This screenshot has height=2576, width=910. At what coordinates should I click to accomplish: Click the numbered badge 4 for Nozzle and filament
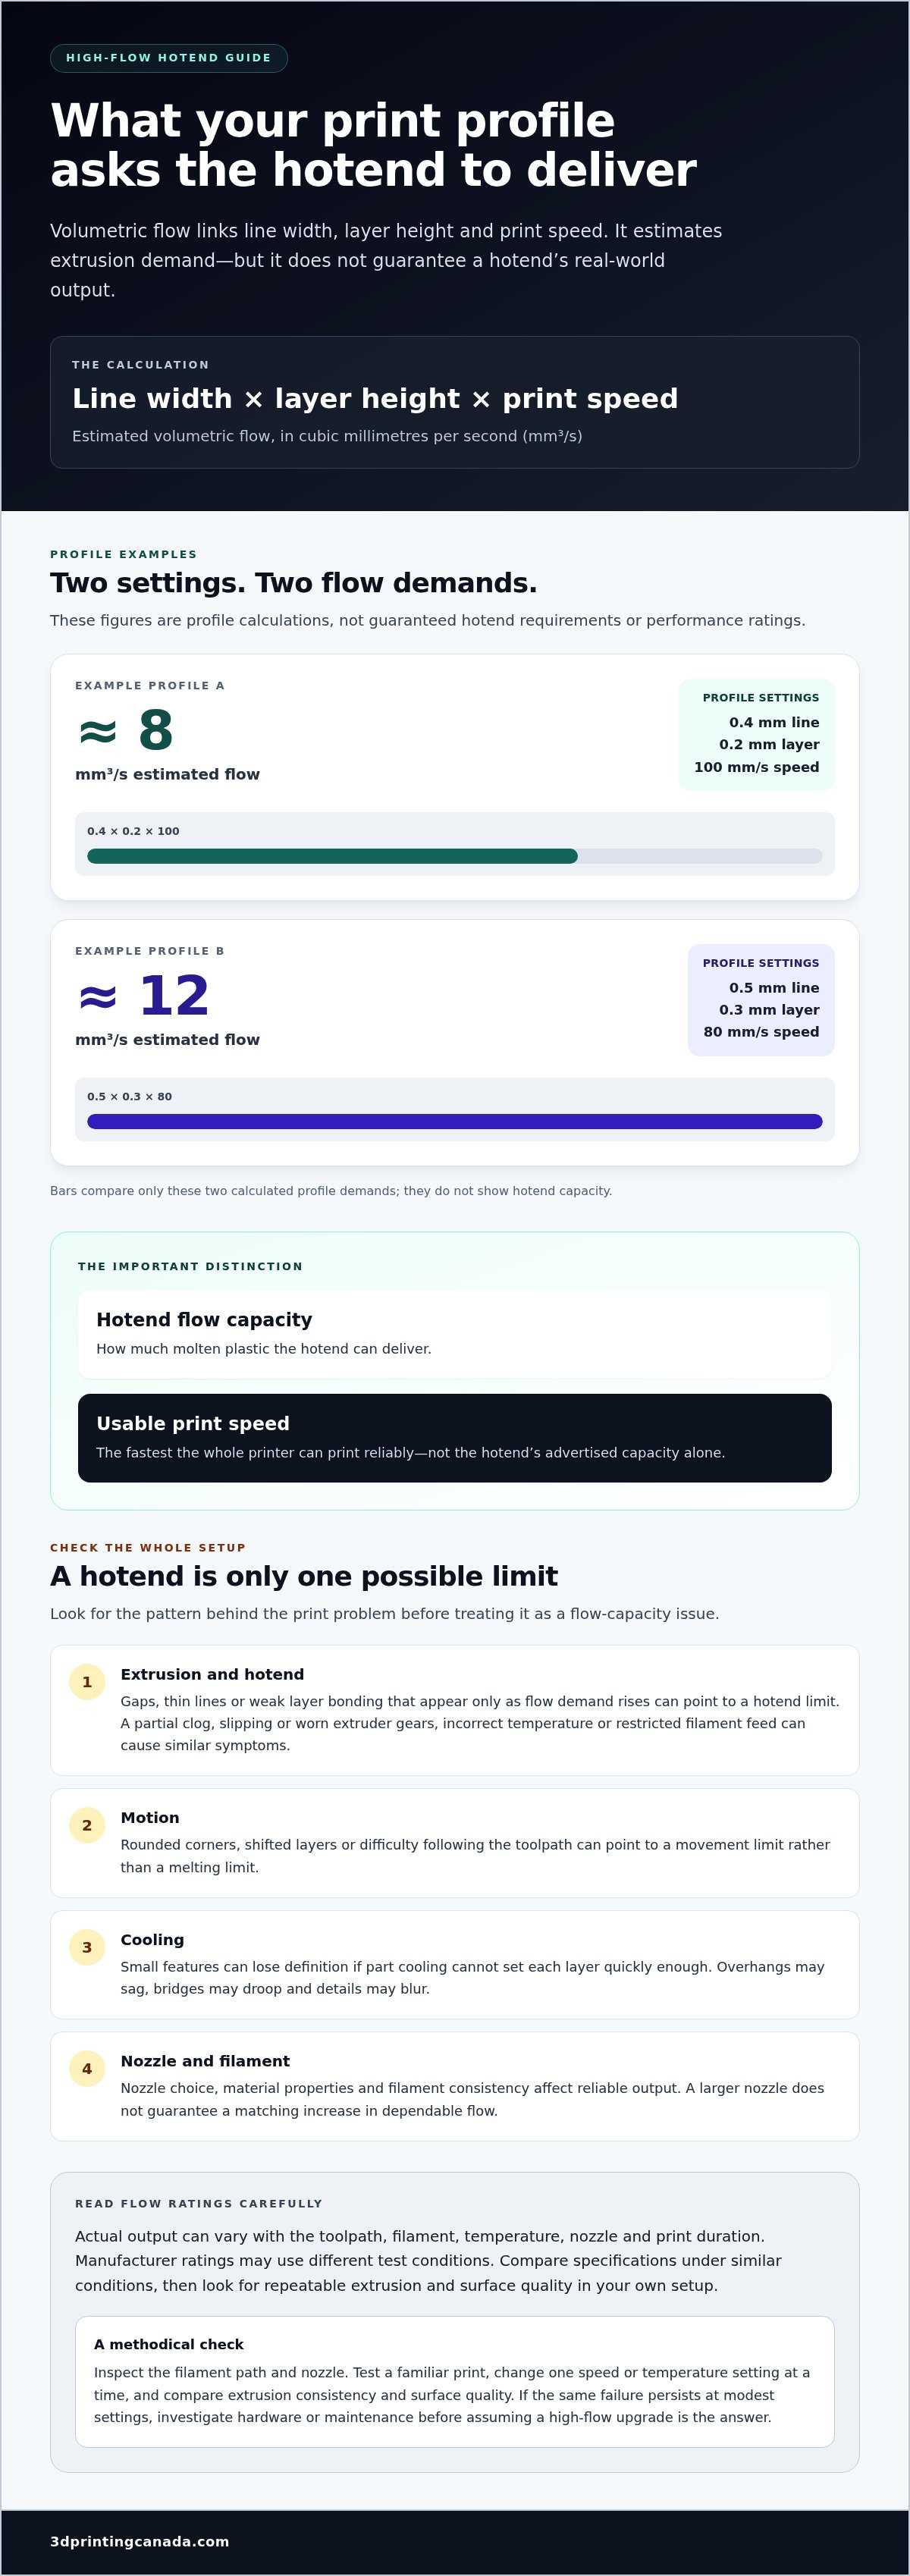click(87, 2069)
